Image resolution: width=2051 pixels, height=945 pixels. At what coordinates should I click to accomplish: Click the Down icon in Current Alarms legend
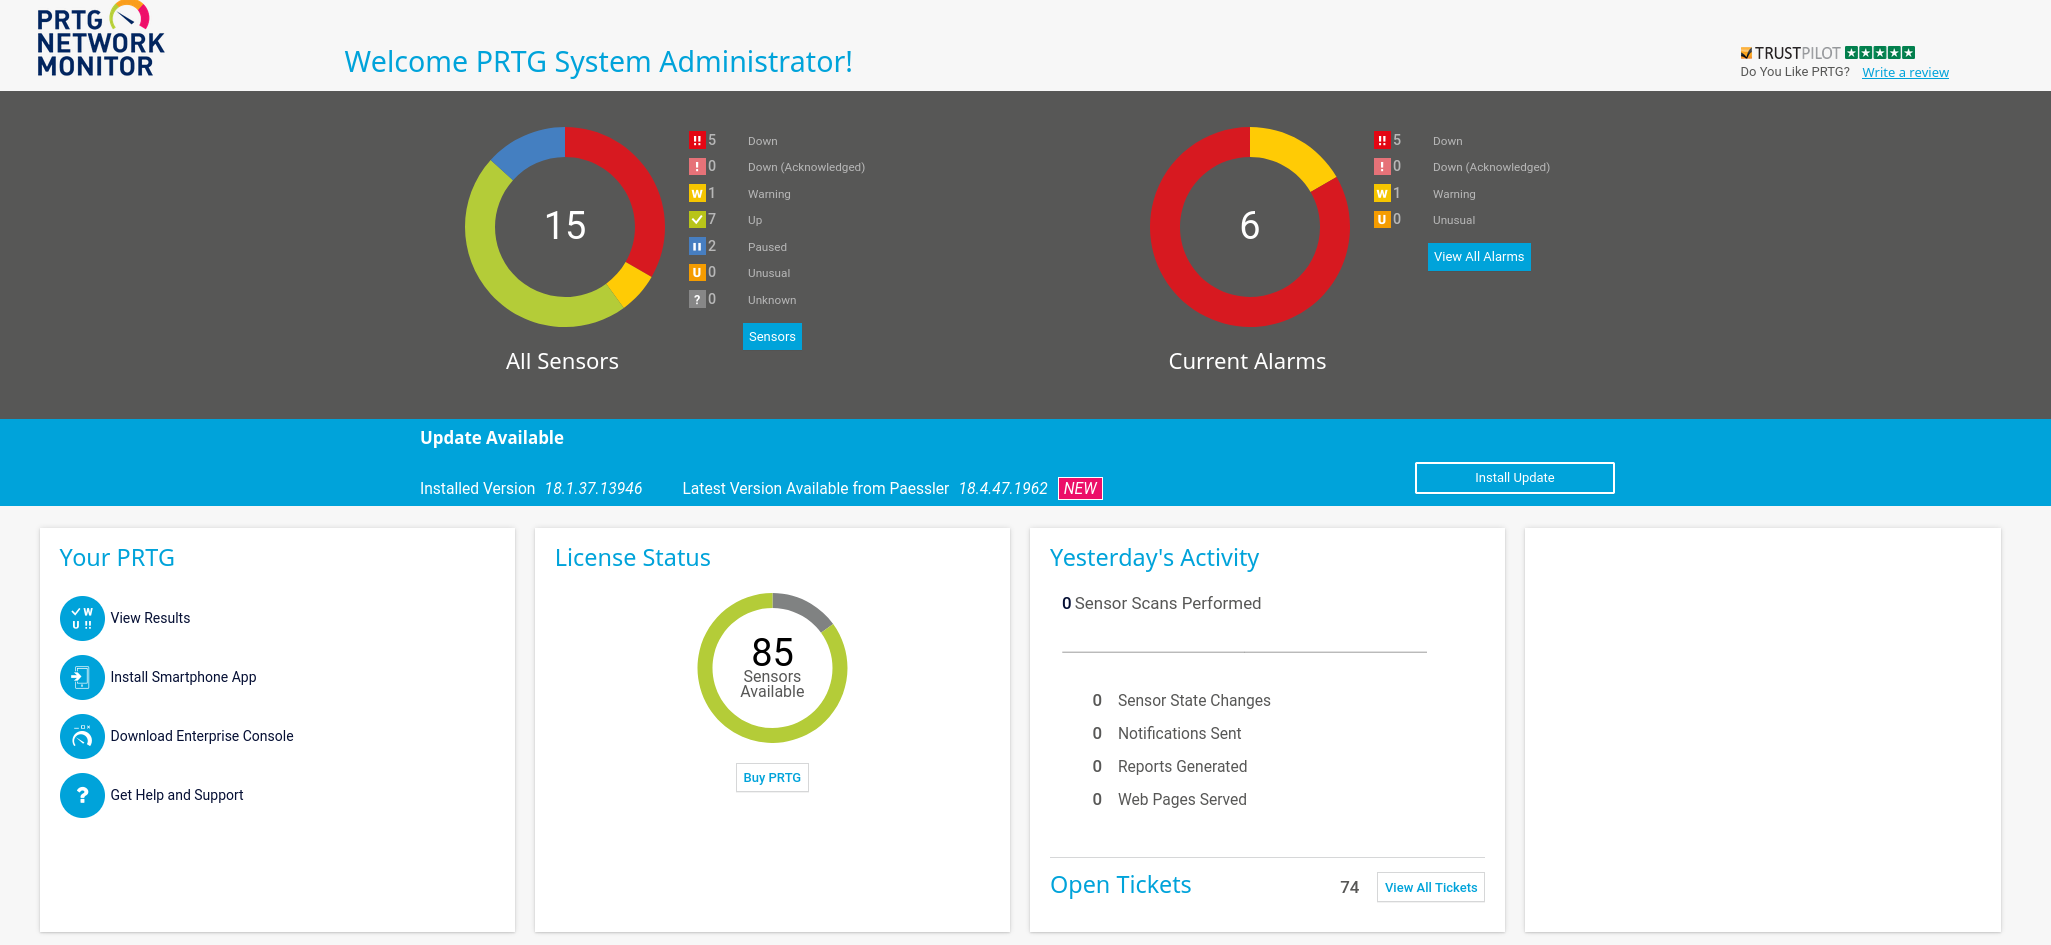coord(1382,141)
